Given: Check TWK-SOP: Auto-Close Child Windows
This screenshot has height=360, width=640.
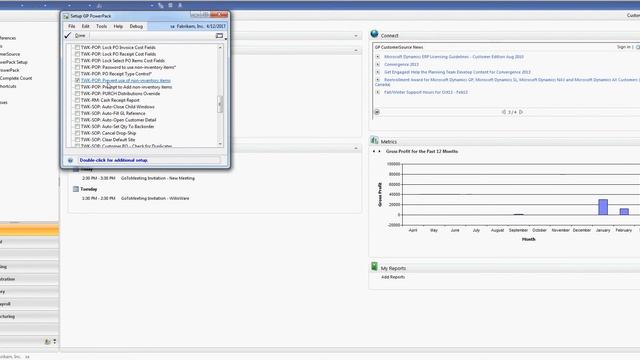Looking at the screenshot, I should [x=77, y=107].
